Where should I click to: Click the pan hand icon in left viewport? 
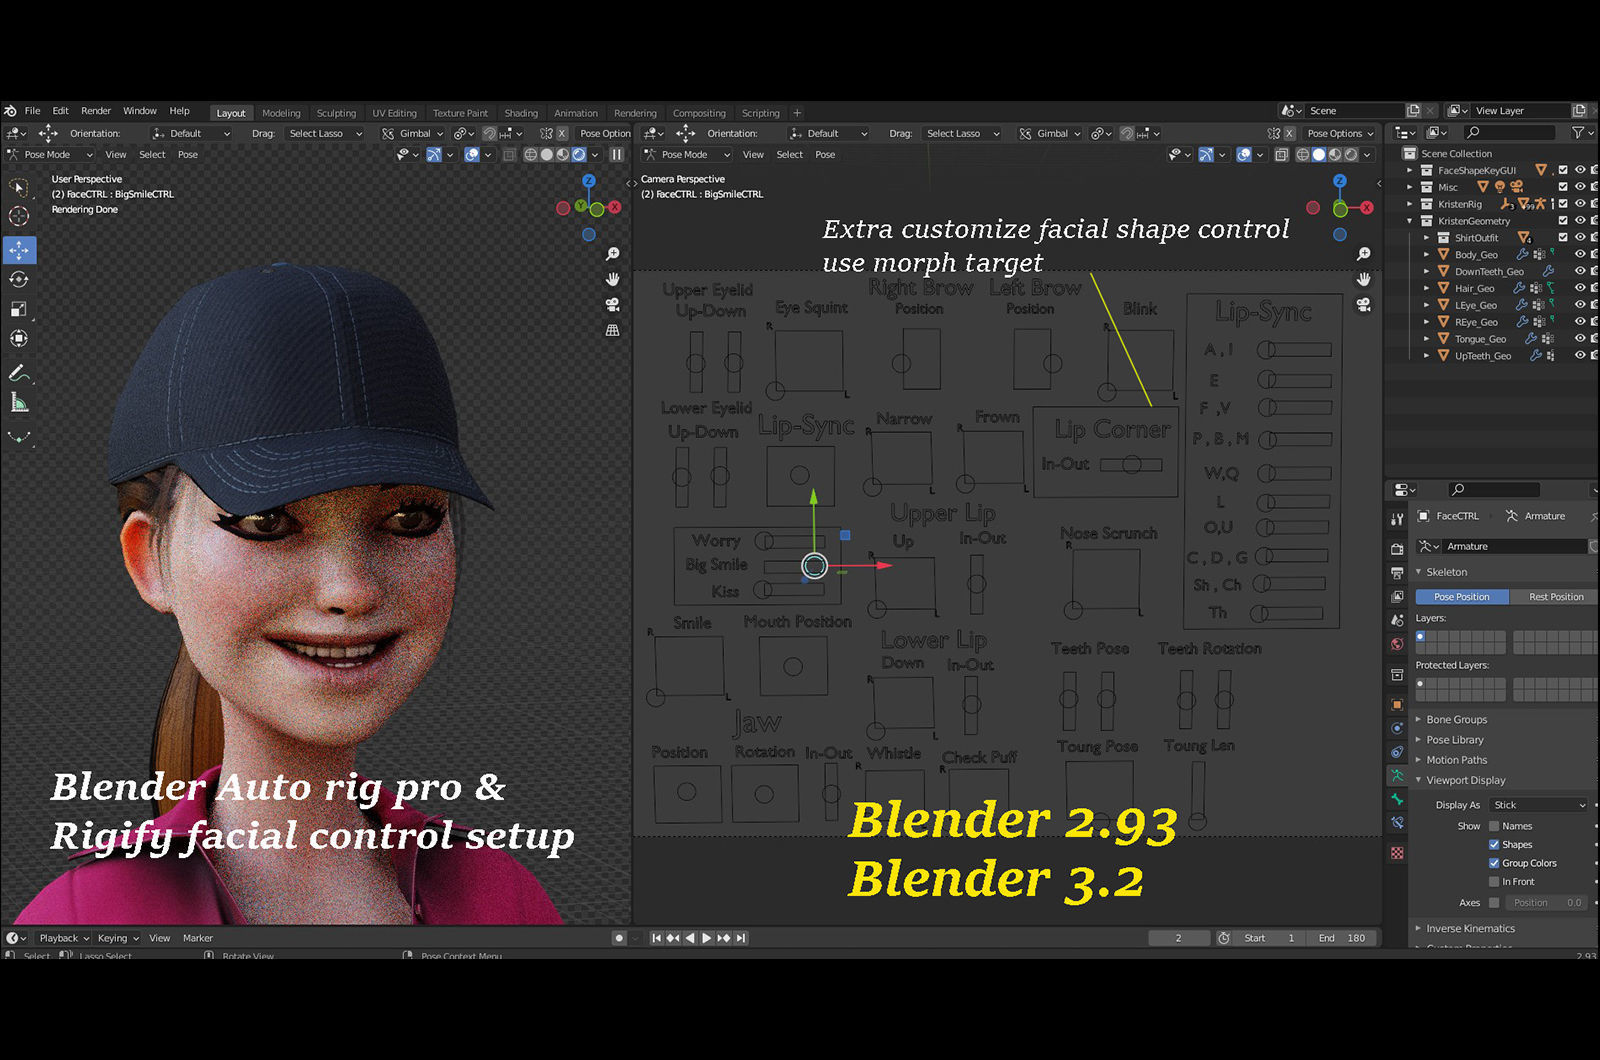click(613, 279)
